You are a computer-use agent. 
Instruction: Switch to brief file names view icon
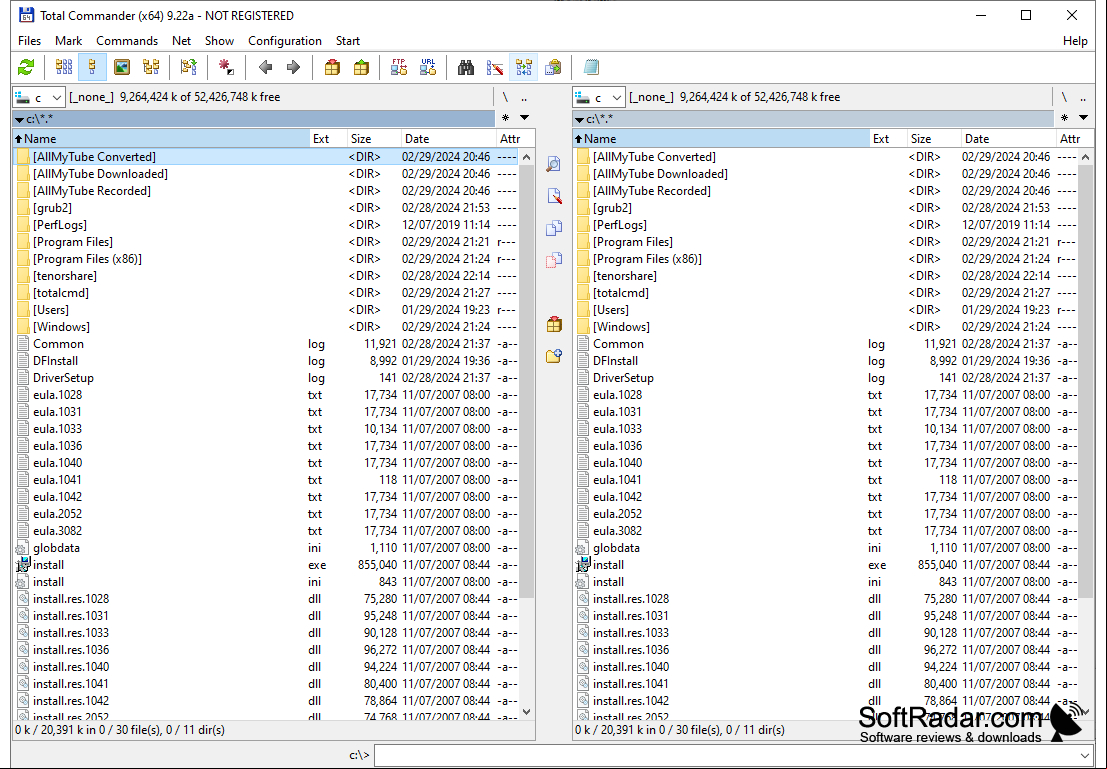[64, 67]
